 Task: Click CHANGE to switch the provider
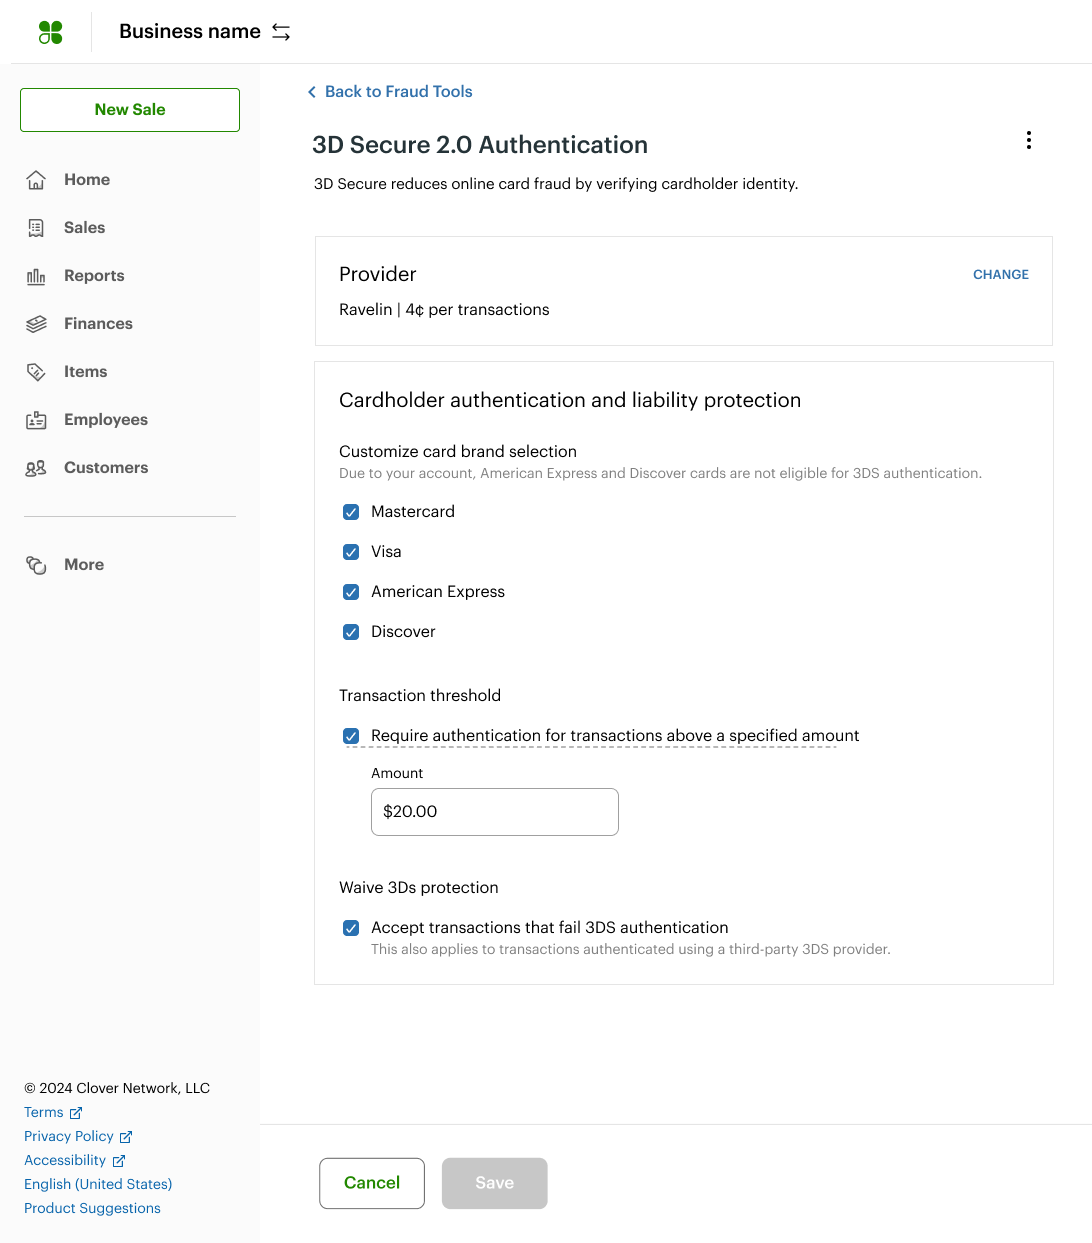[1000, 274]
